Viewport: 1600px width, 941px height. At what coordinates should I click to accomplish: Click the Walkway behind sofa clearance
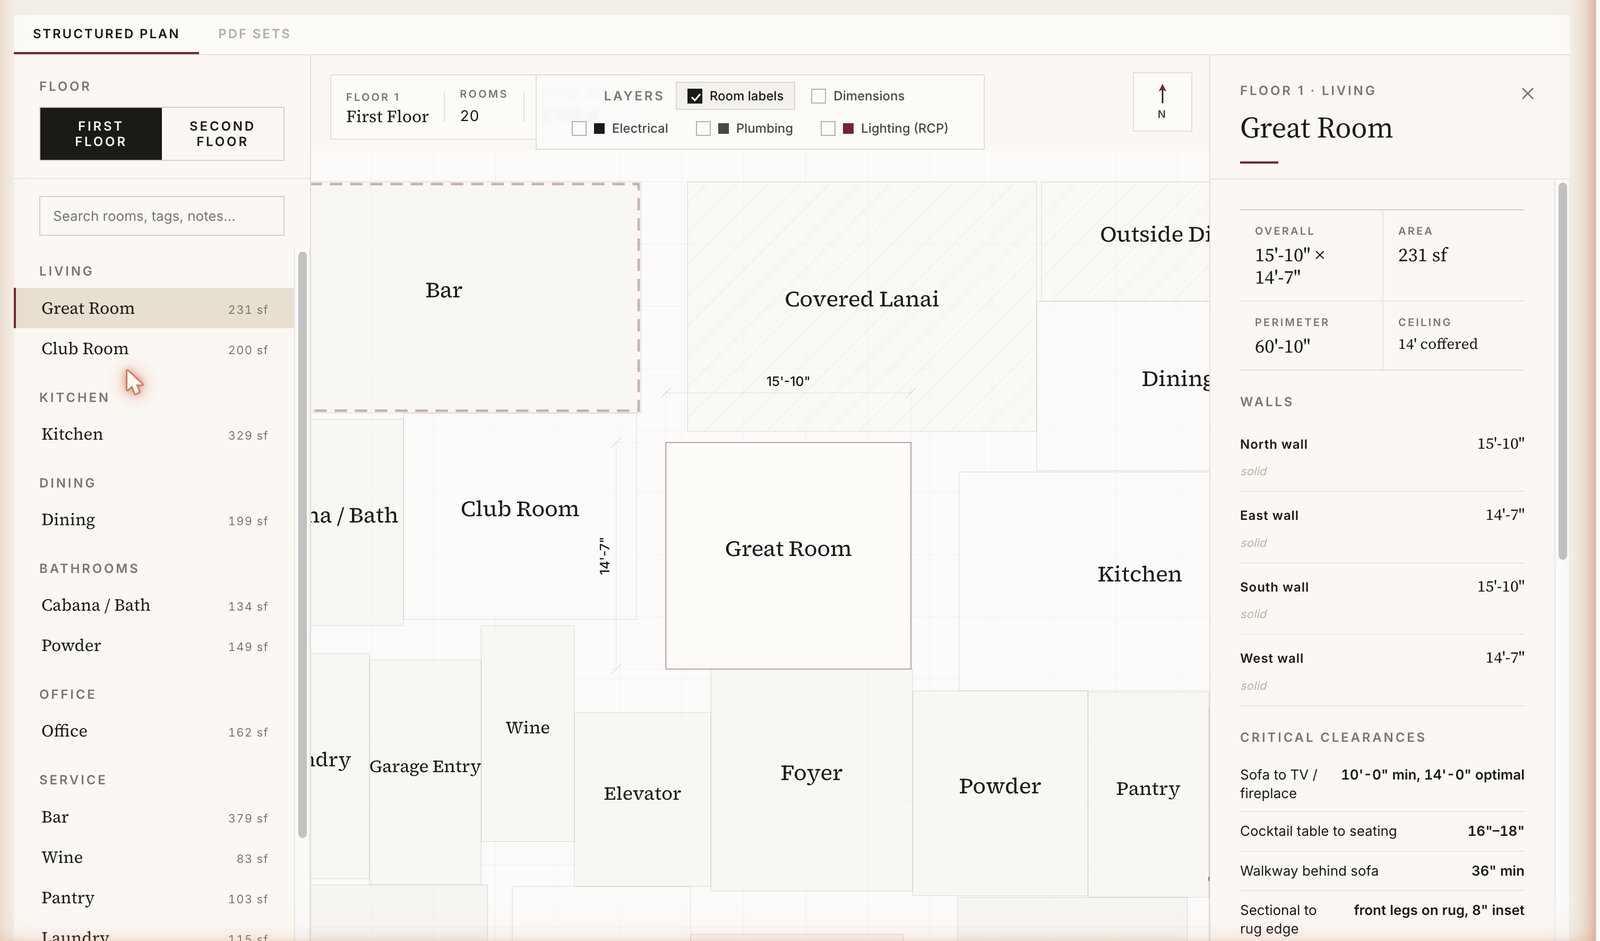1382,871
